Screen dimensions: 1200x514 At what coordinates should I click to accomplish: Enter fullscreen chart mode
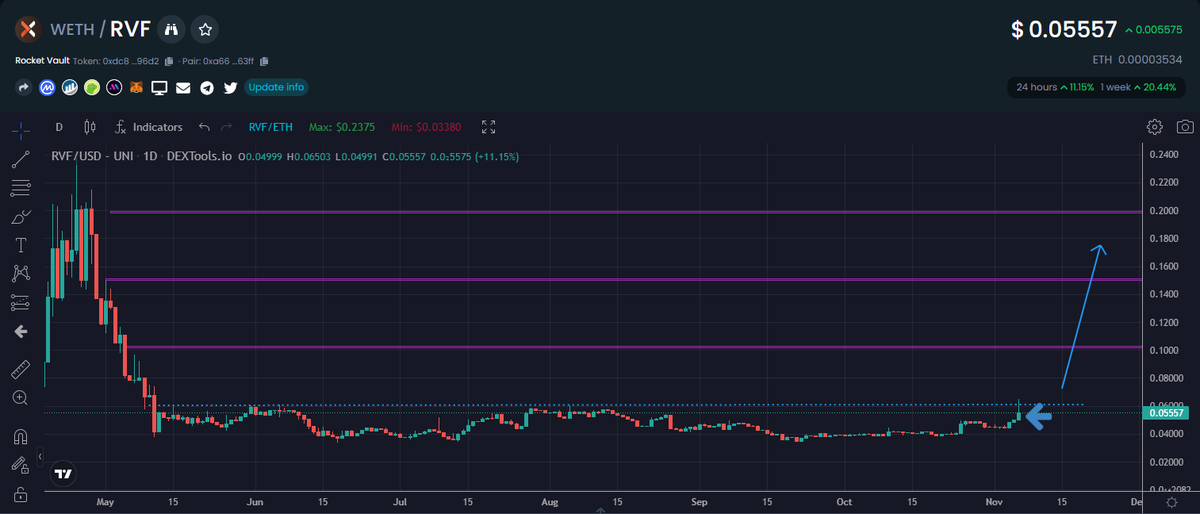489,127
